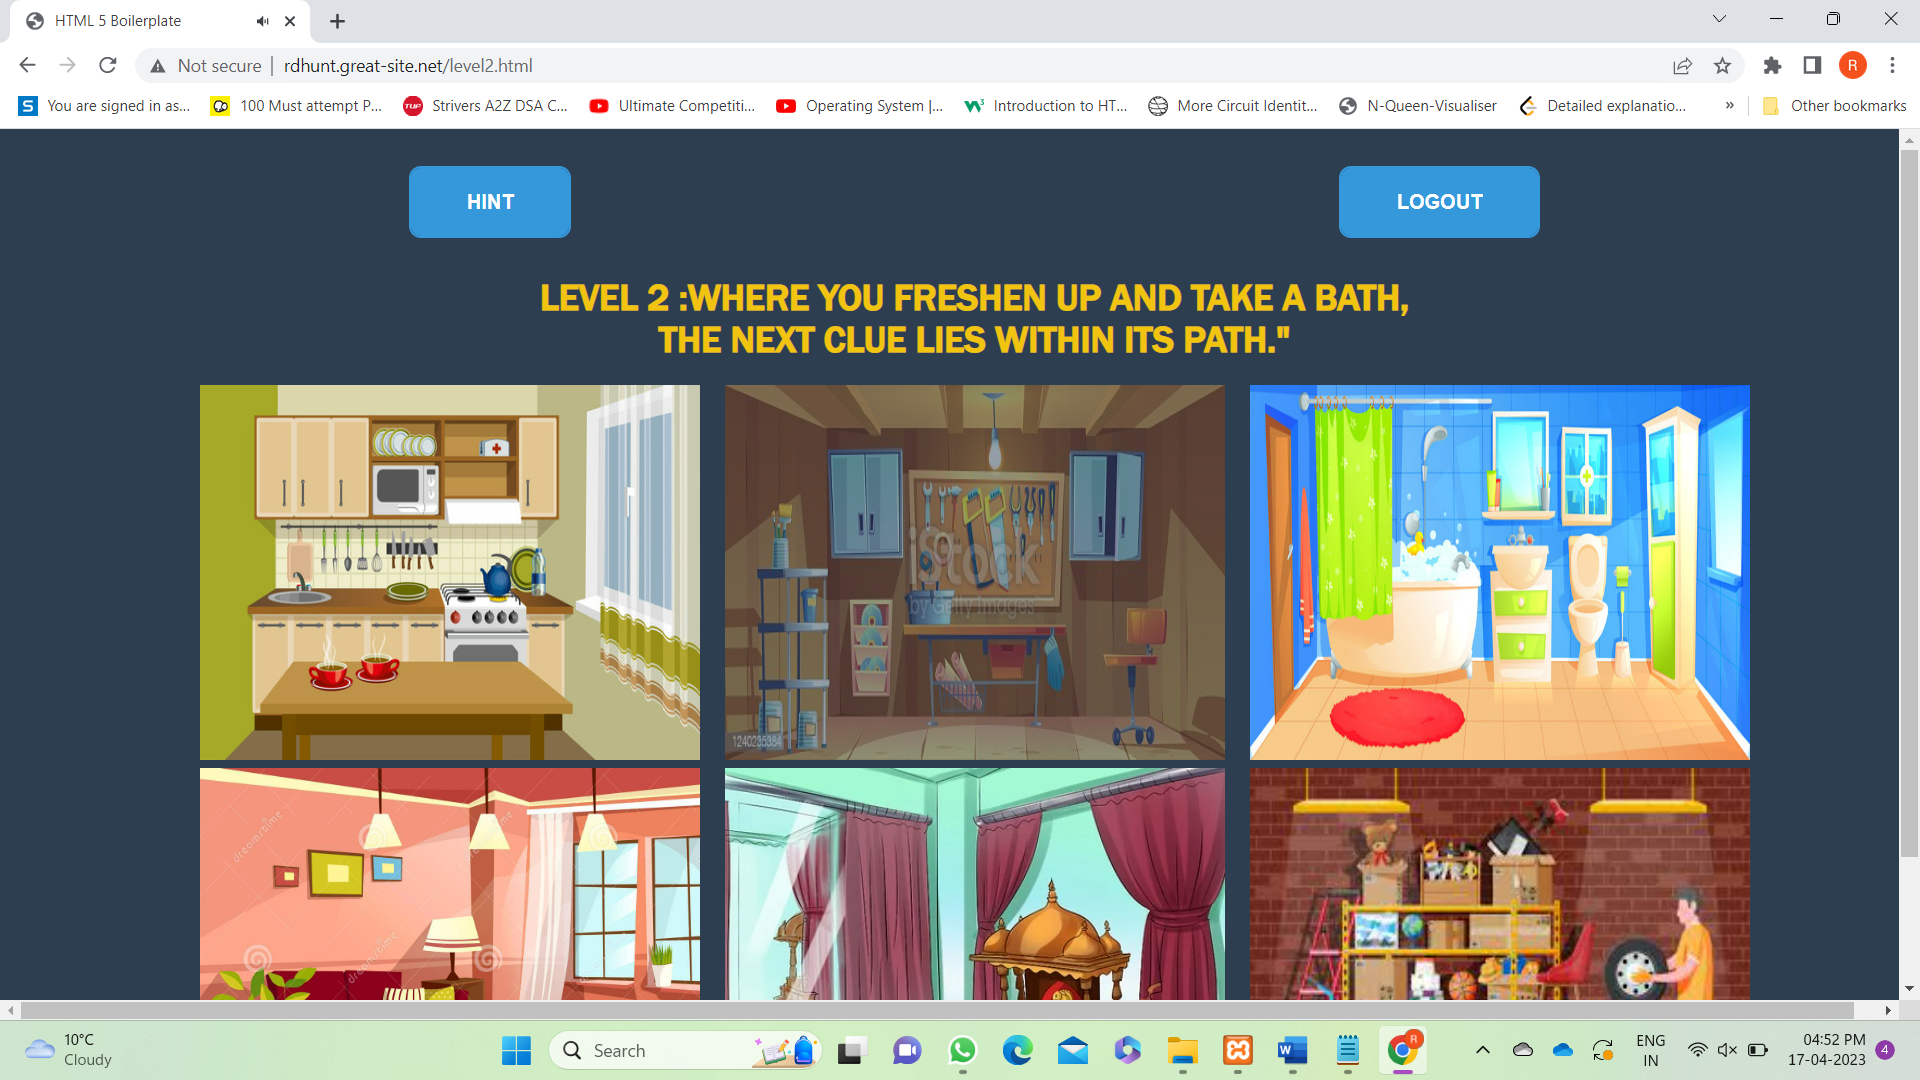Show hidden system tray icons

click(x=1483, y=1050)
